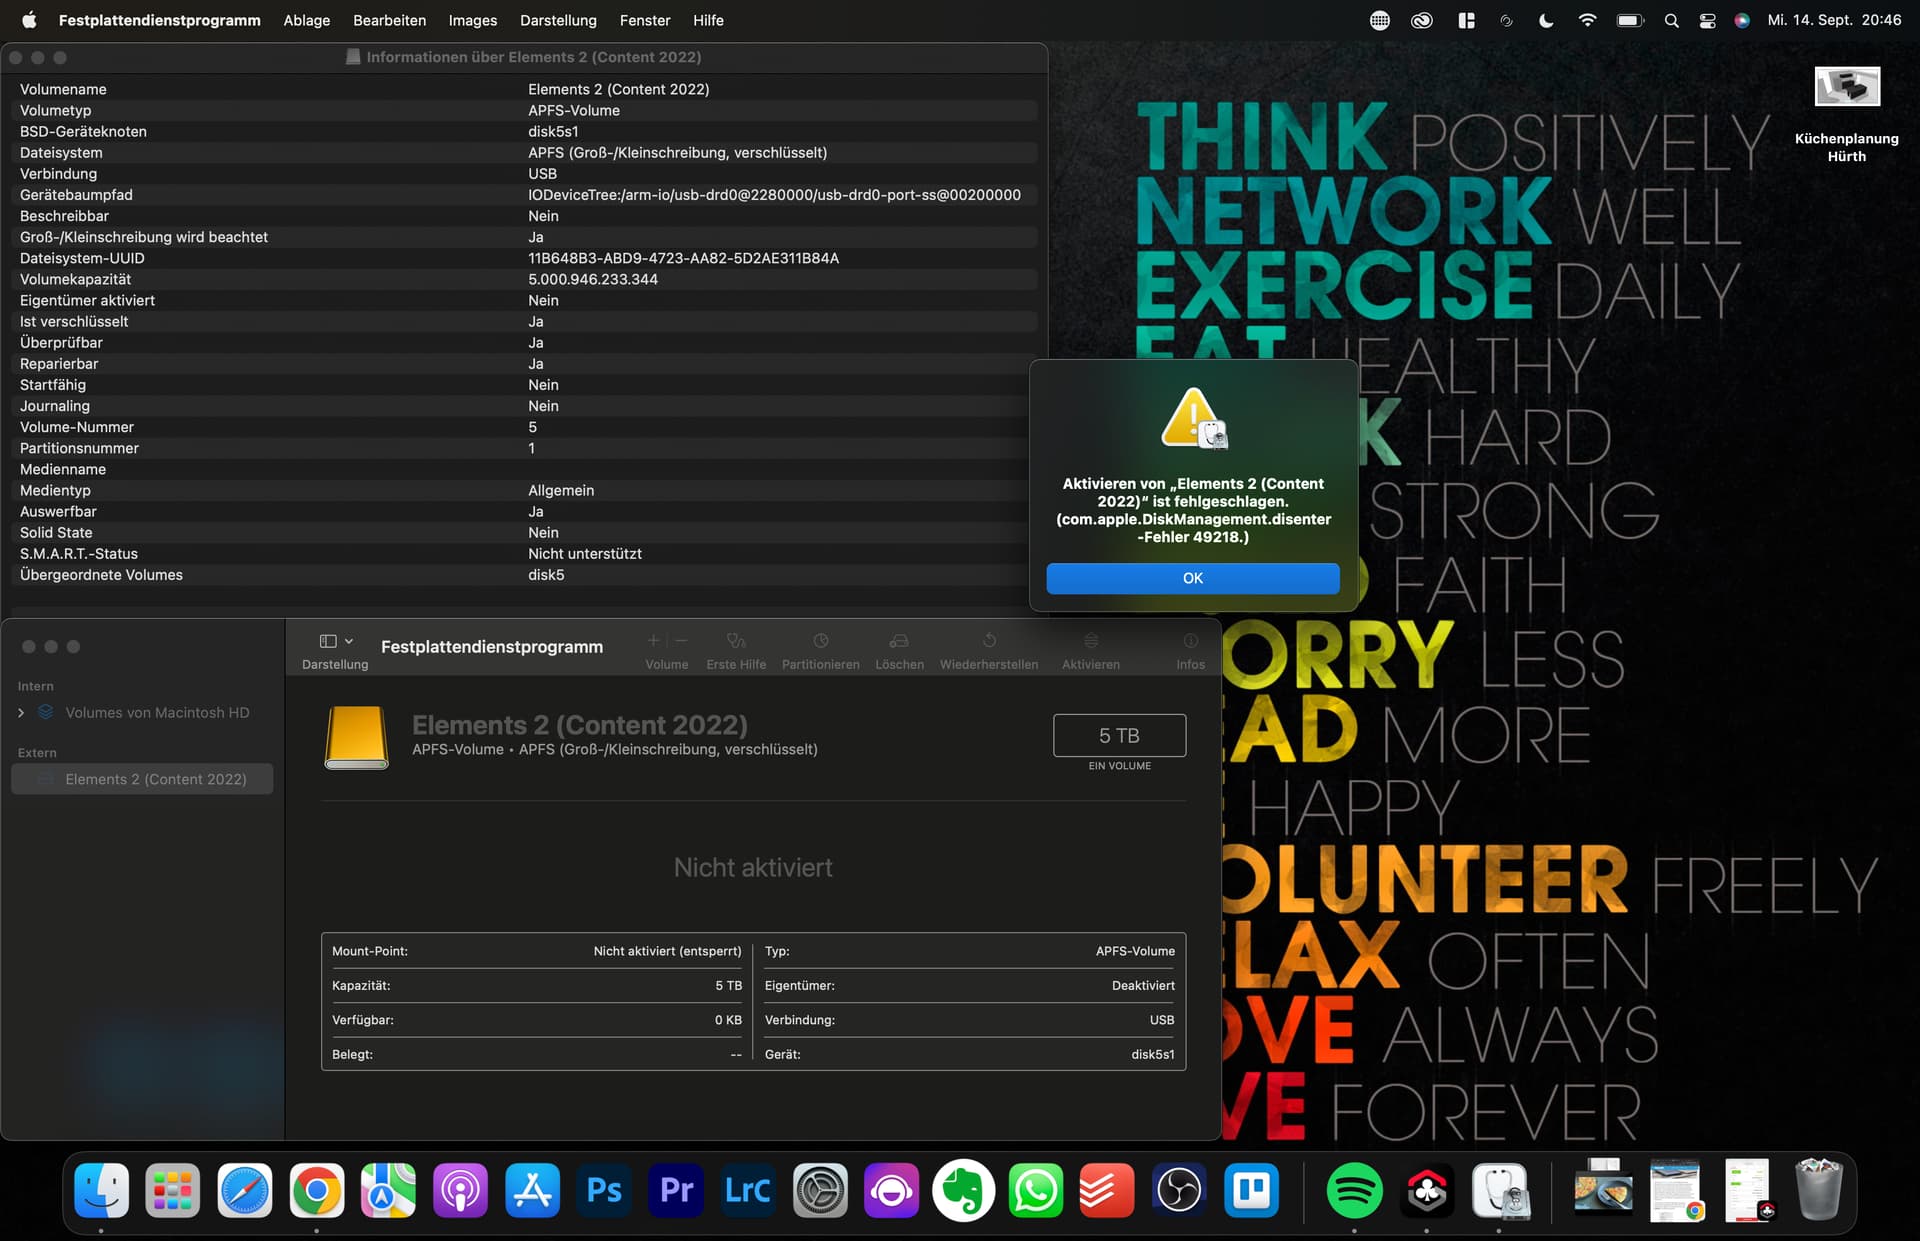Click the Löschen toolbar icon
Image resolution: width=1920 pixels, height=1241 pixels.
coord(899,641)
